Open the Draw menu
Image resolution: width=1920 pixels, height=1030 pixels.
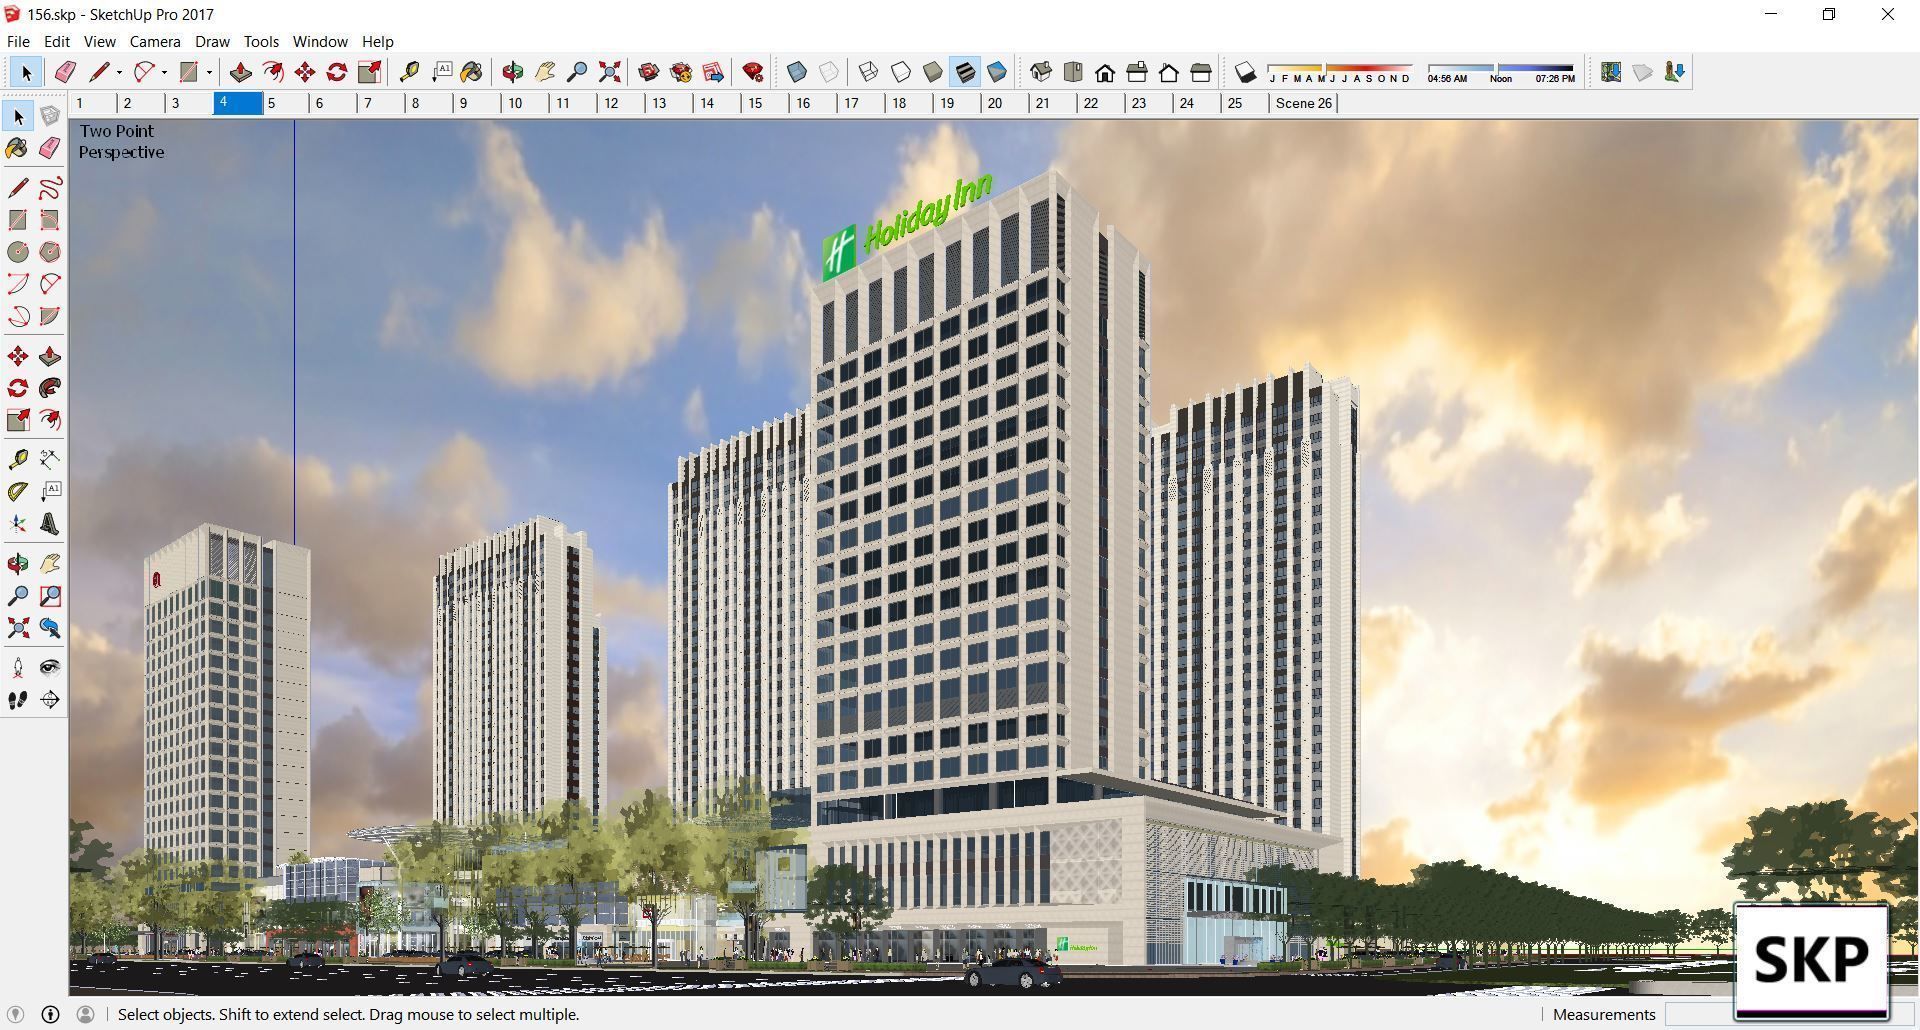[212, 41]
